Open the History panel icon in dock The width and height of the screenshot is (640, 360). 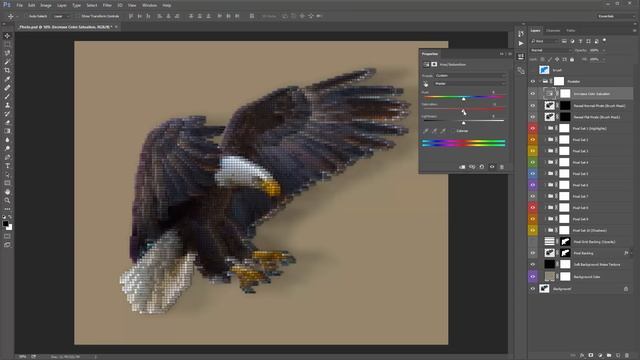pos(521,34)
